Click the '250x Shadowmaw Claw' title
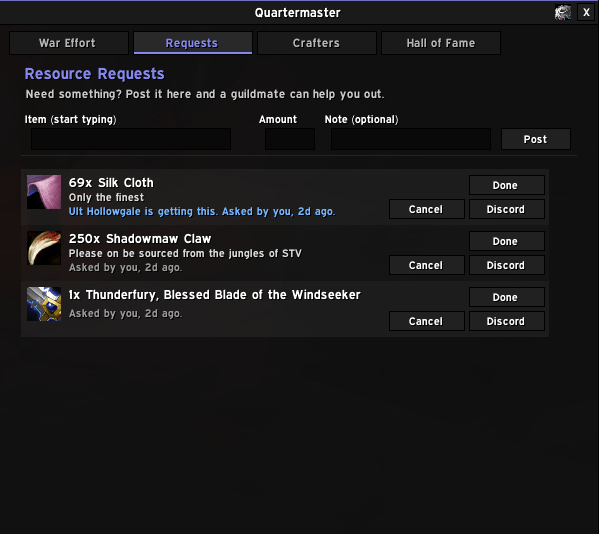This screenshot has height=534, width=599. point(140,239)
